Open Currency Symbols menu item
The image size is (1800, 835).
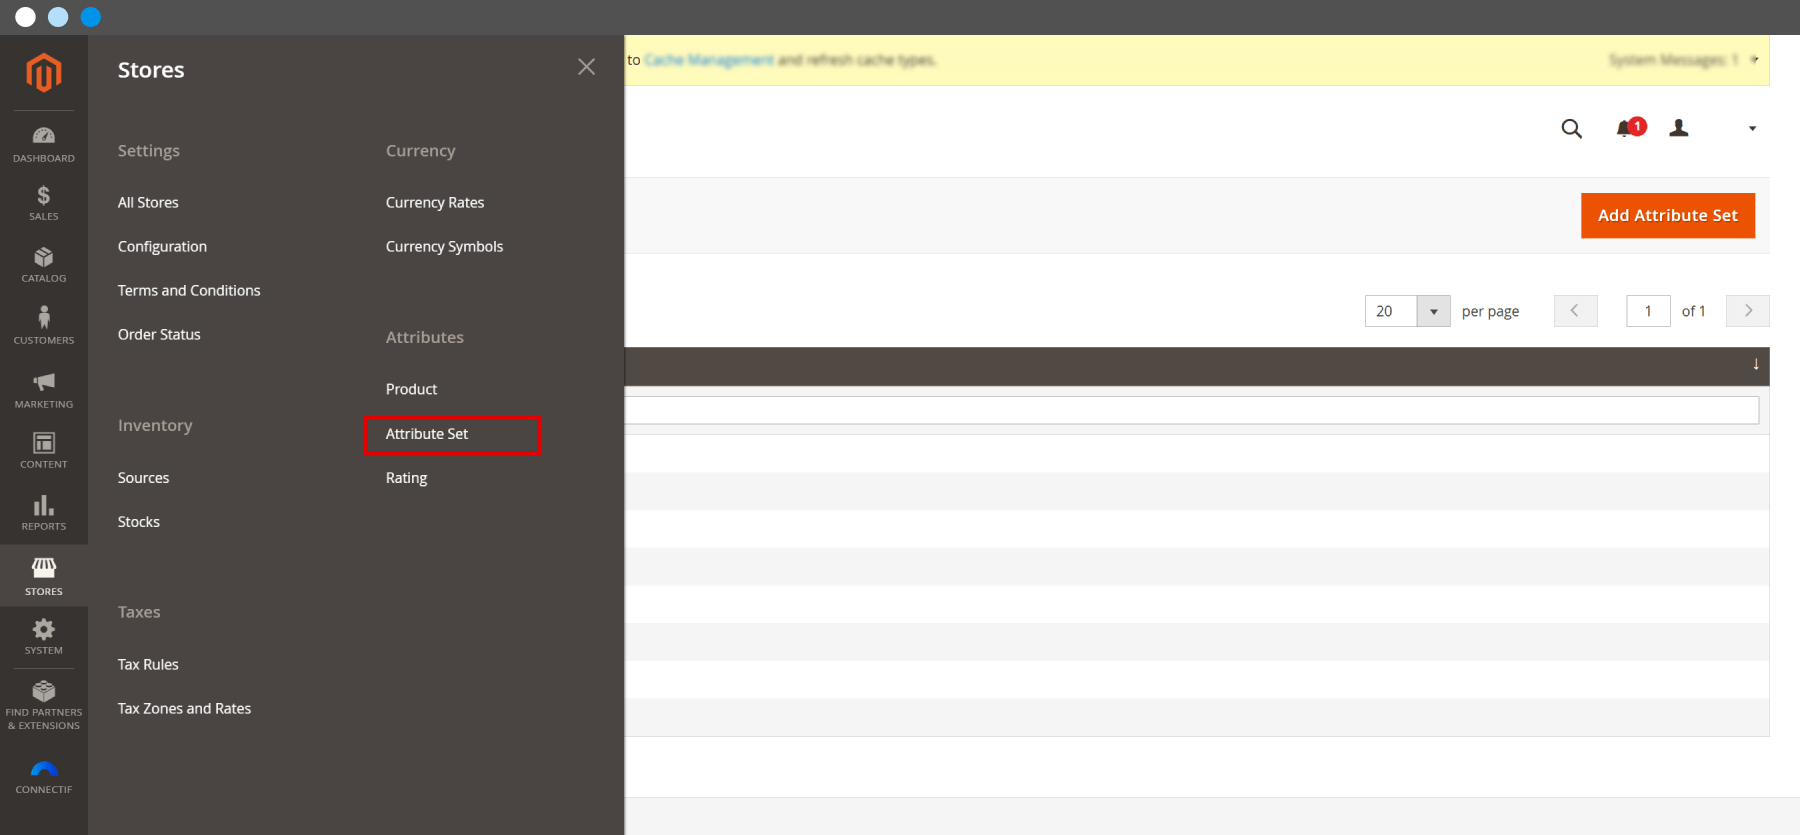pos(444,246)
